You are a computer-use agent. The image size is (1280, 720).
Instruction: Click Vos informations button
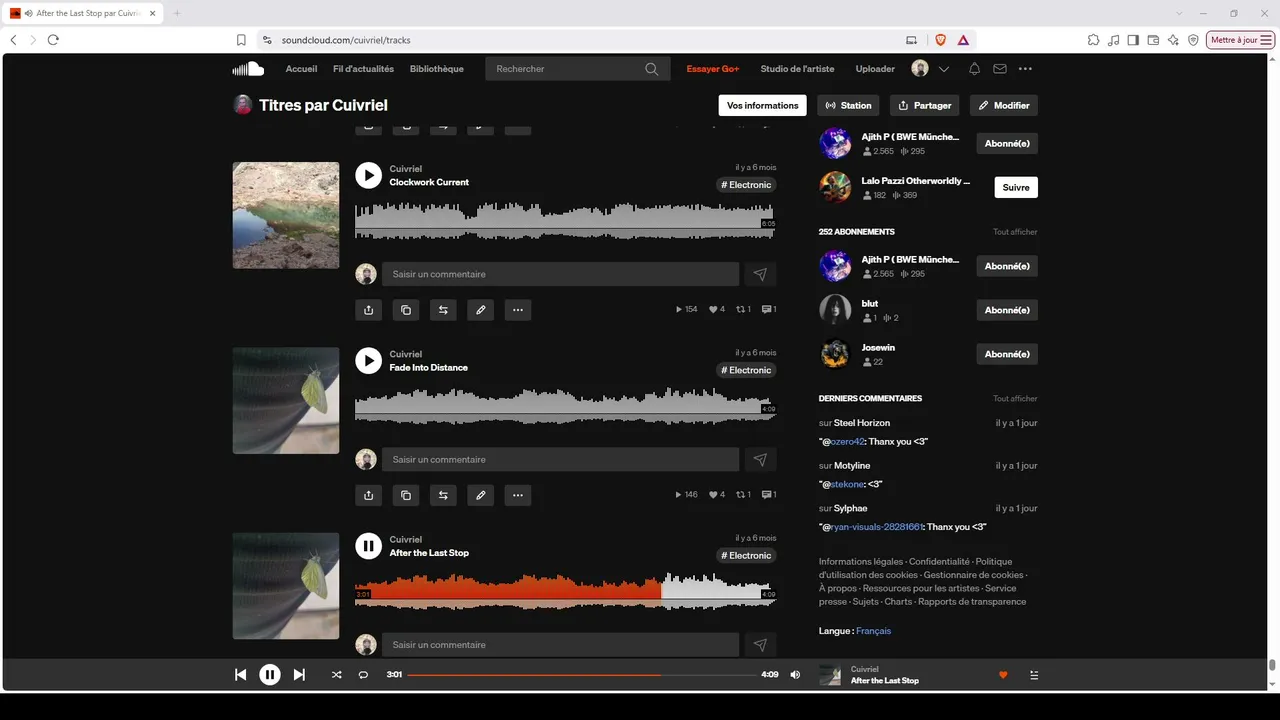click(x=763, y=105)
